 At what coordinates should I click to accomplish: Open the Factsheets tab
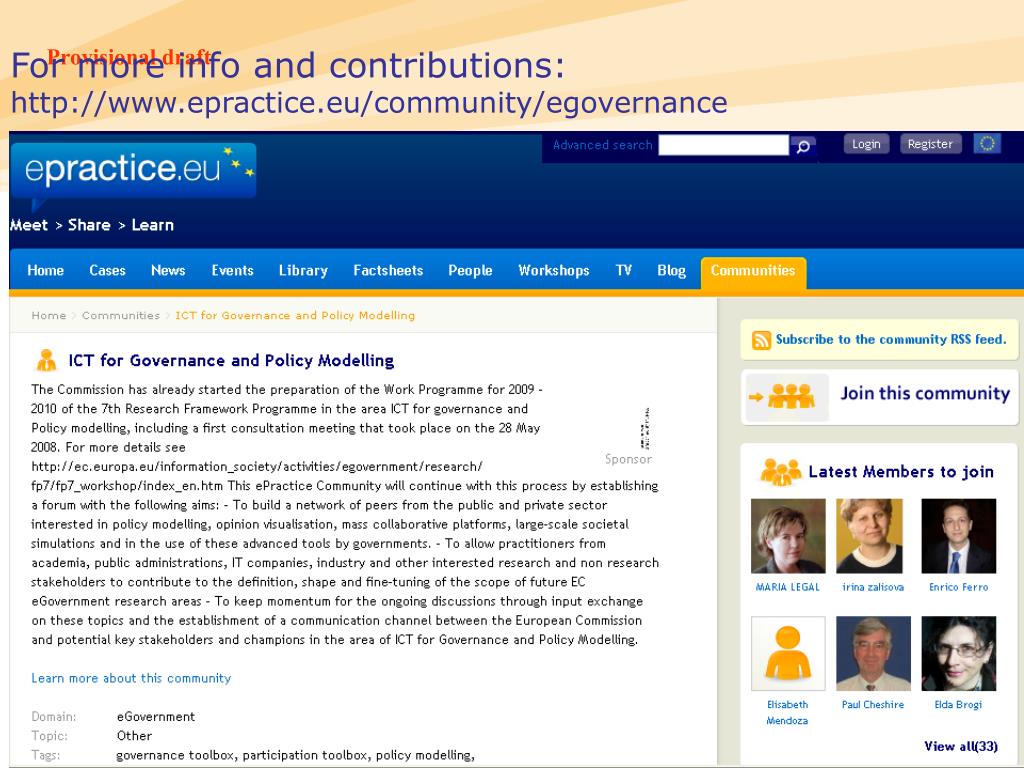click(388, 270)
